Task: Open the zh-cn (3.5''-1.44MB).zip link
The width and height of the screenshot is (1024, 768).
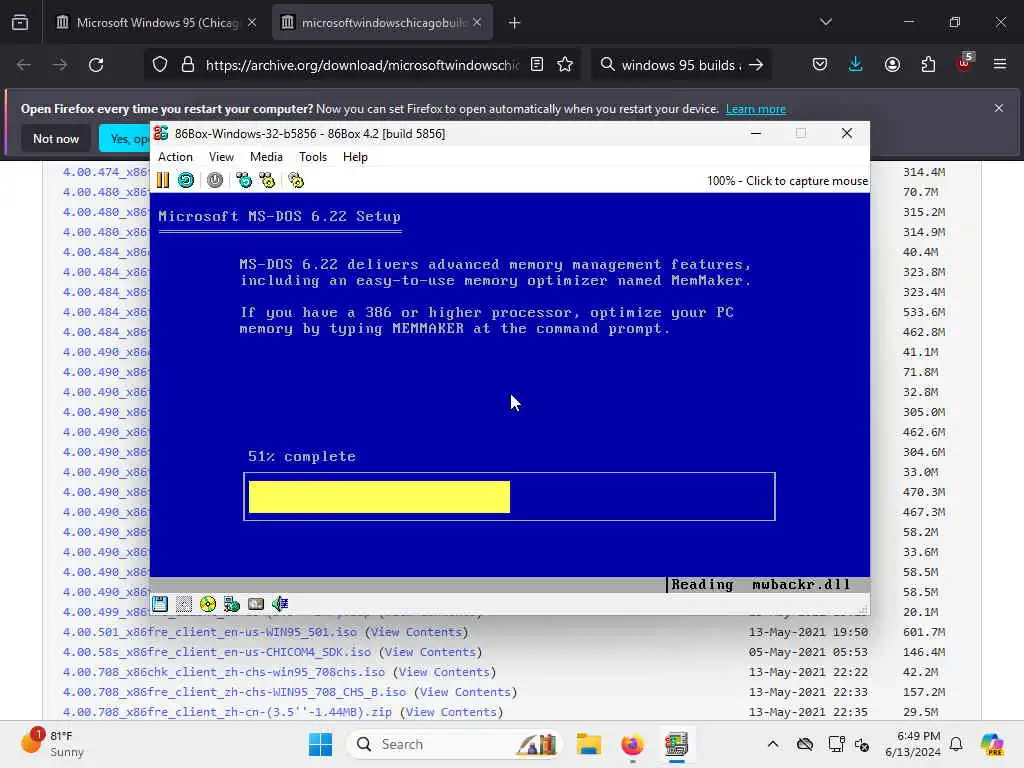Action: coord(227,712)
